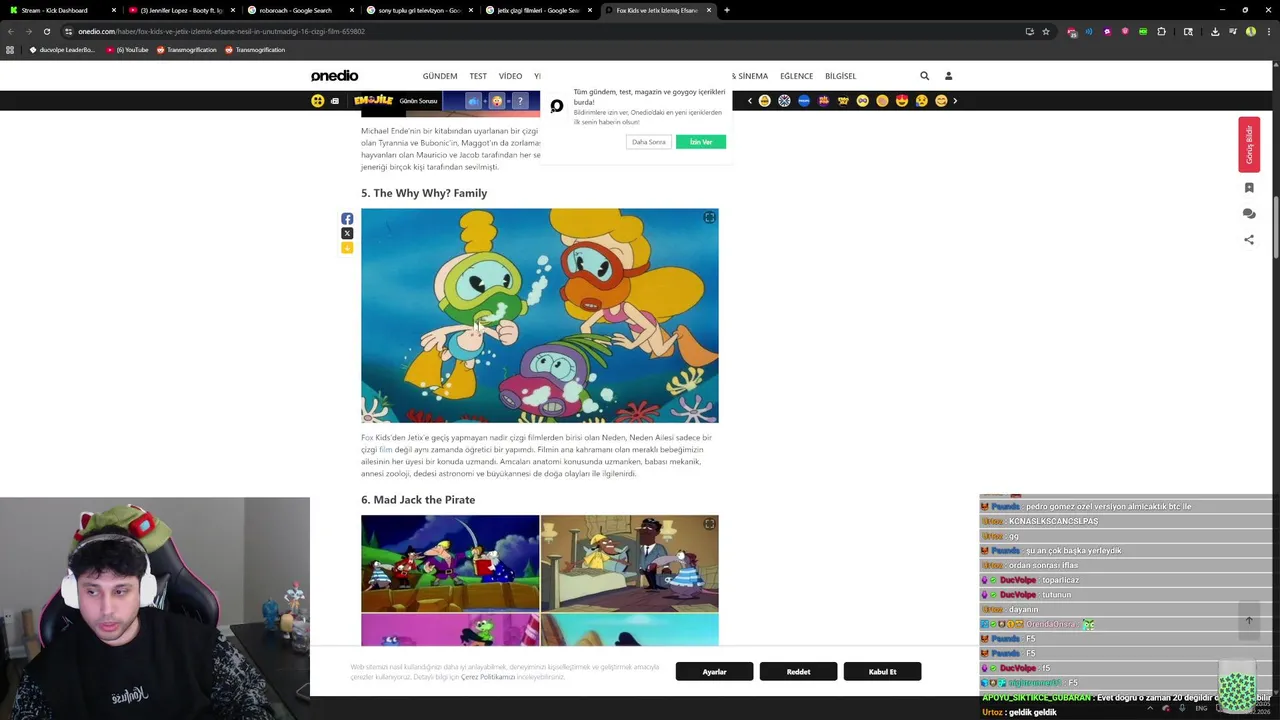Open Chrome downloads icon

[1215, 31]
